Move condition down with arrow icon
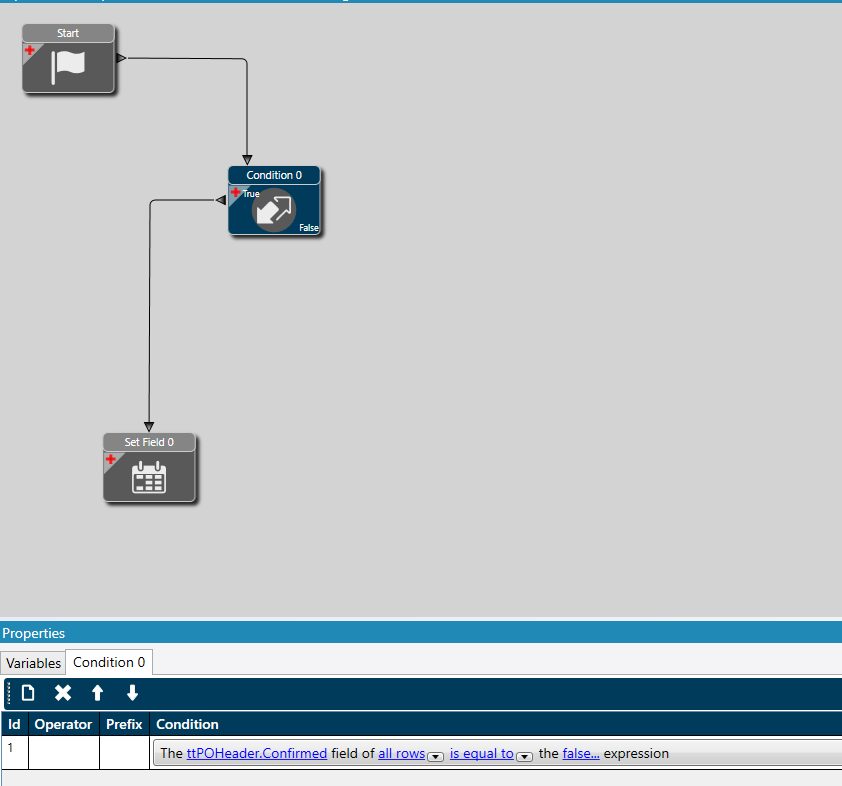The height and width of the screenshot is (786, 842). [x=132, y=693]
